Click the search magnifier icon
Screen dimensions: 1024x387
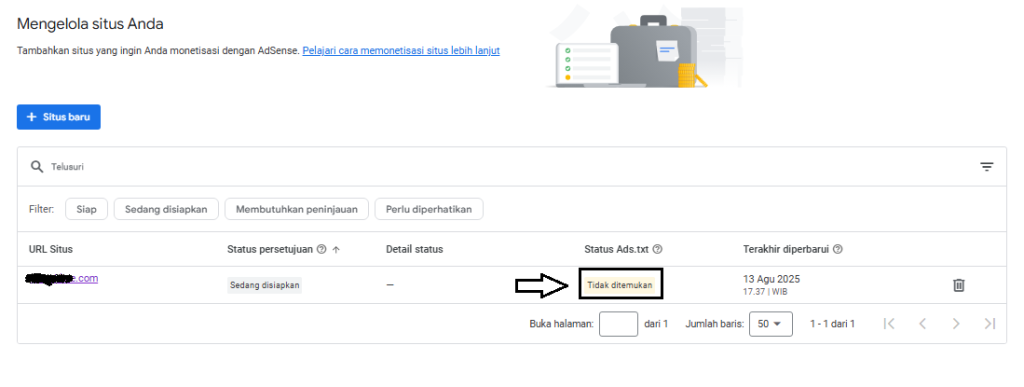pyautogui.click(x=37, y=166)
